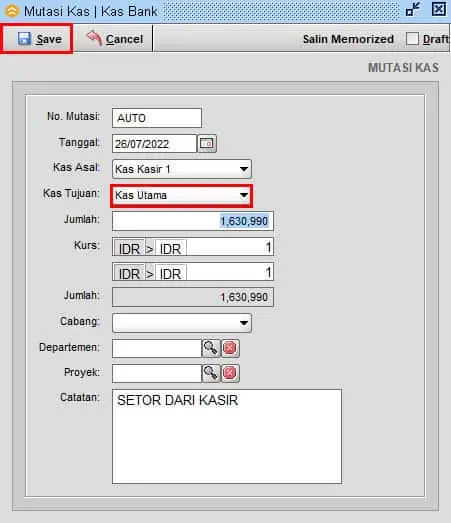The width and height of the screenshot is (451, 523).
Task: Click the Departemen search magnifier icon
Action: point(210,348)
